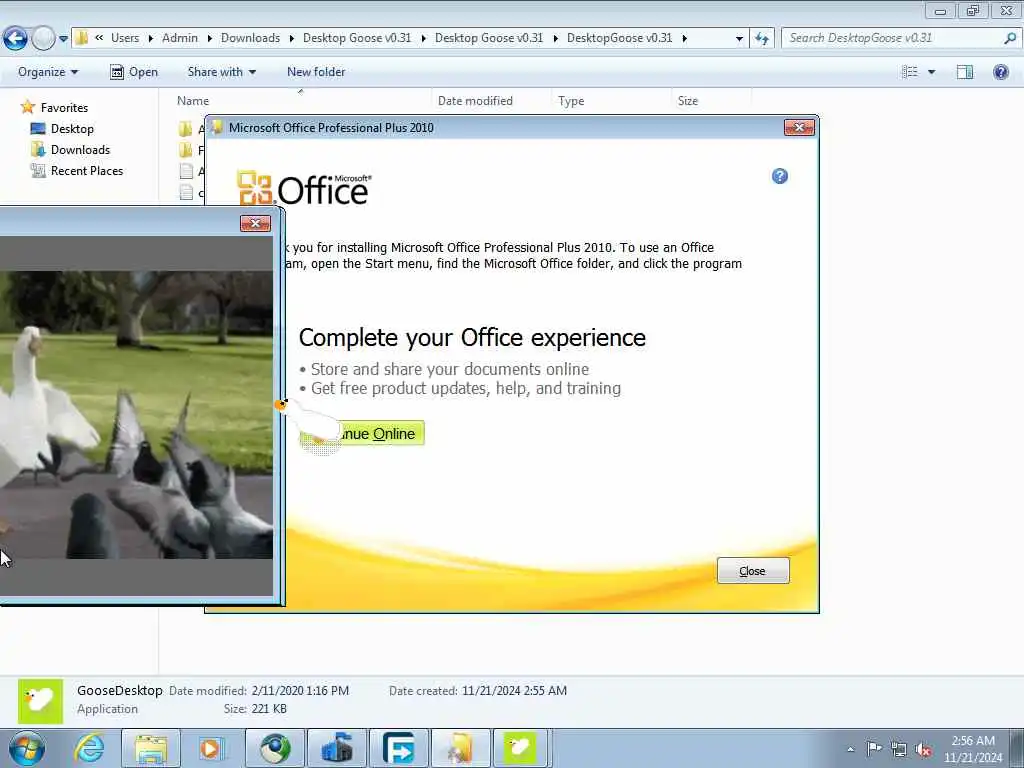Viewport: 1024px width, 768px height.
Task: Open Windows Explorer taskbar icon
Action: [151, 748]
